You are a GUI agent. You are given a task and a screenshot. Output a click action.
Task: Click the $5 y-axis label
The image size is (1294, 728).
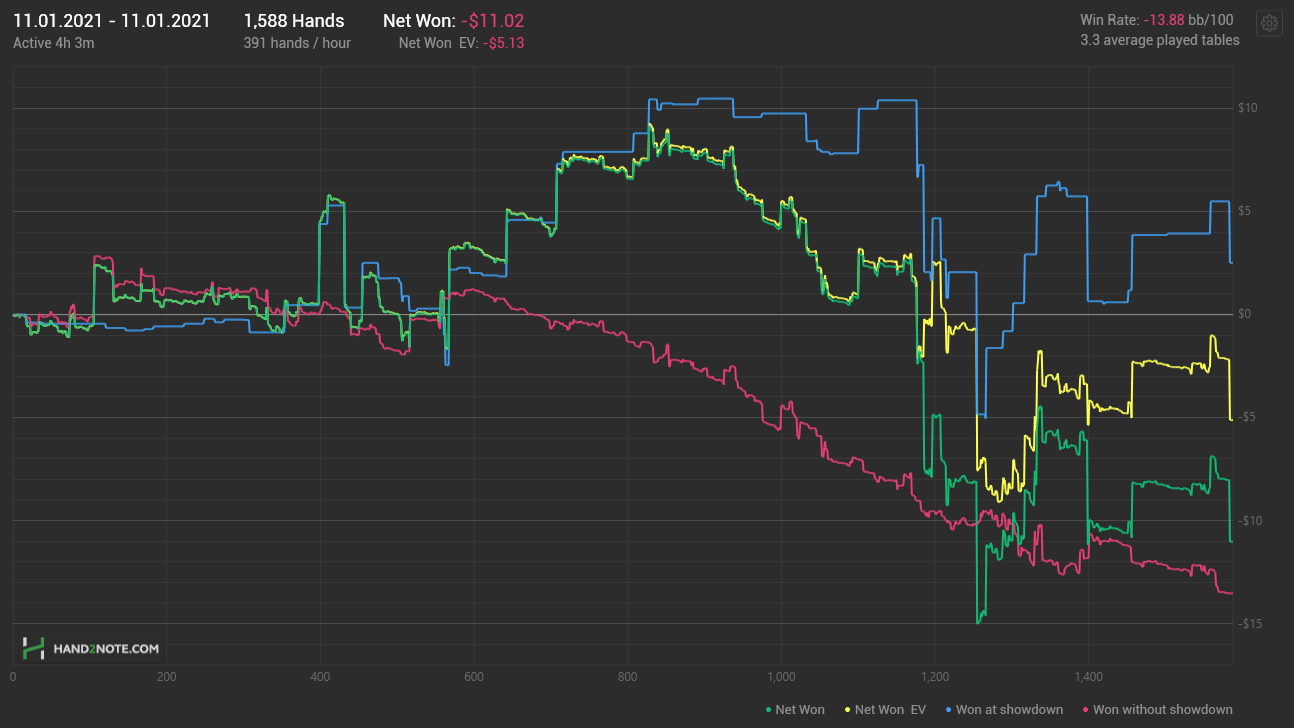pos(1246,211)
